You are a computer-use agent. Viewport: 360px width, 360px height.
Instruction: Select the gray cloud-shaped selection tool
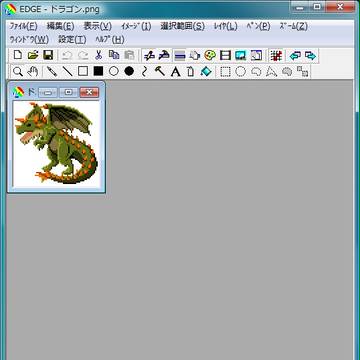click(x=287, y=71)
